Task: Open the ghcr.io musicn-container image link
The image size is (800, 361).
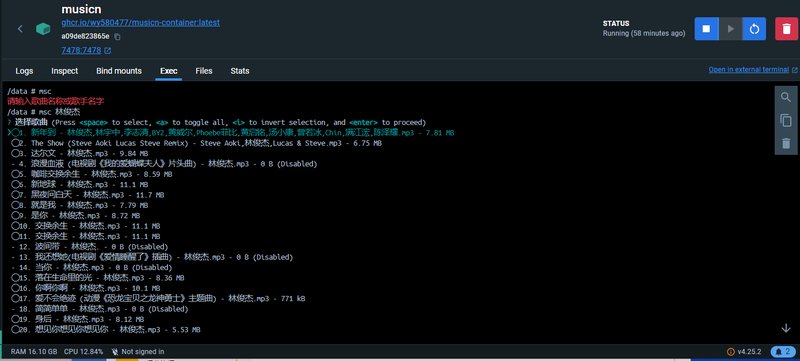Action: pyautogui.click(x=141, y=23)
